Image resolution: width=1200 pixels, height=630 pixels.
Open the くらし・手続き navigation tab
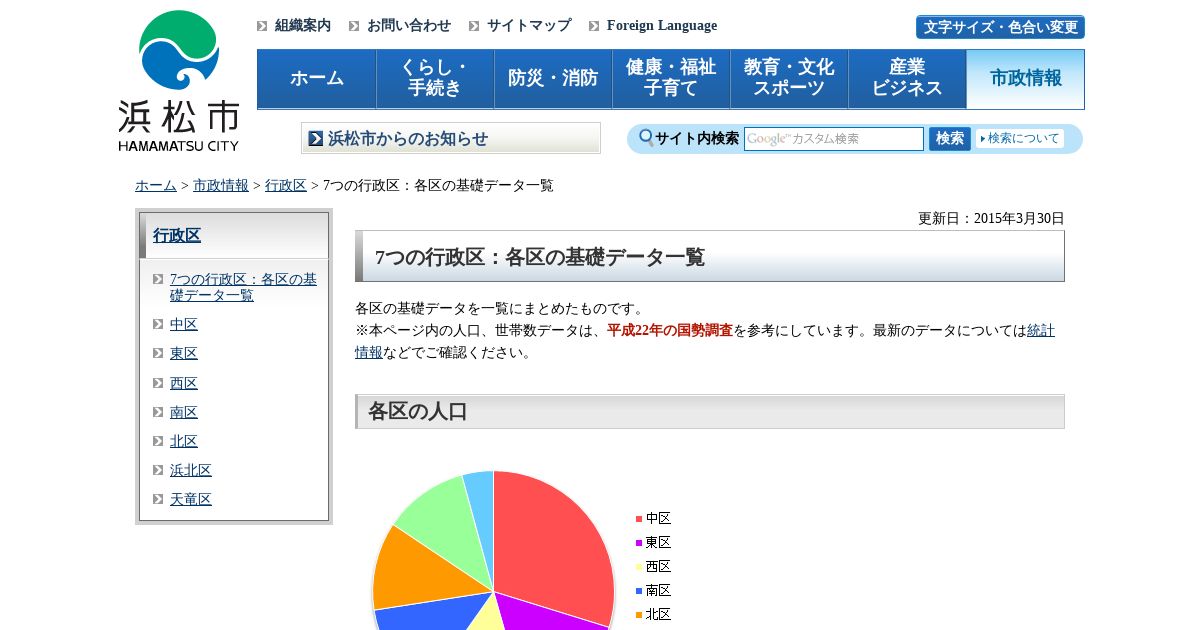click(435, 79)
